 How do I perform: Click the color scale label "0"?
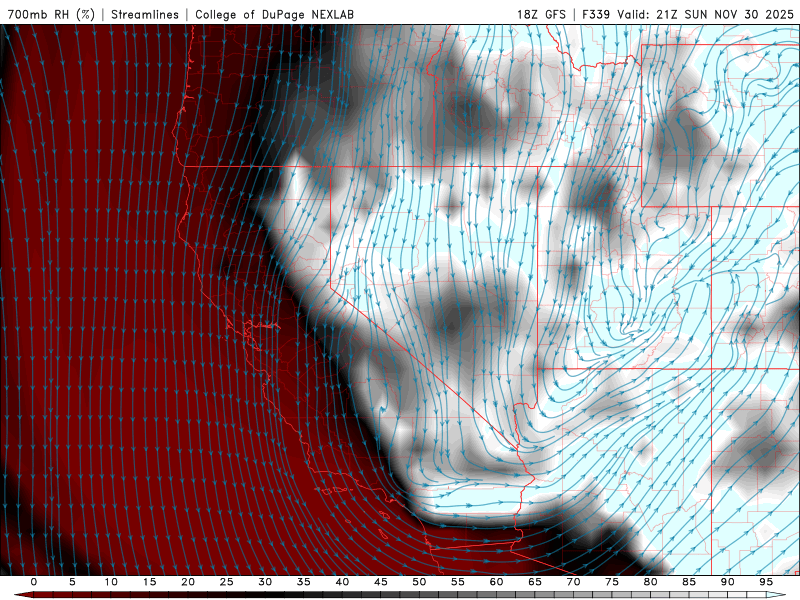click(x=34, y=582)
